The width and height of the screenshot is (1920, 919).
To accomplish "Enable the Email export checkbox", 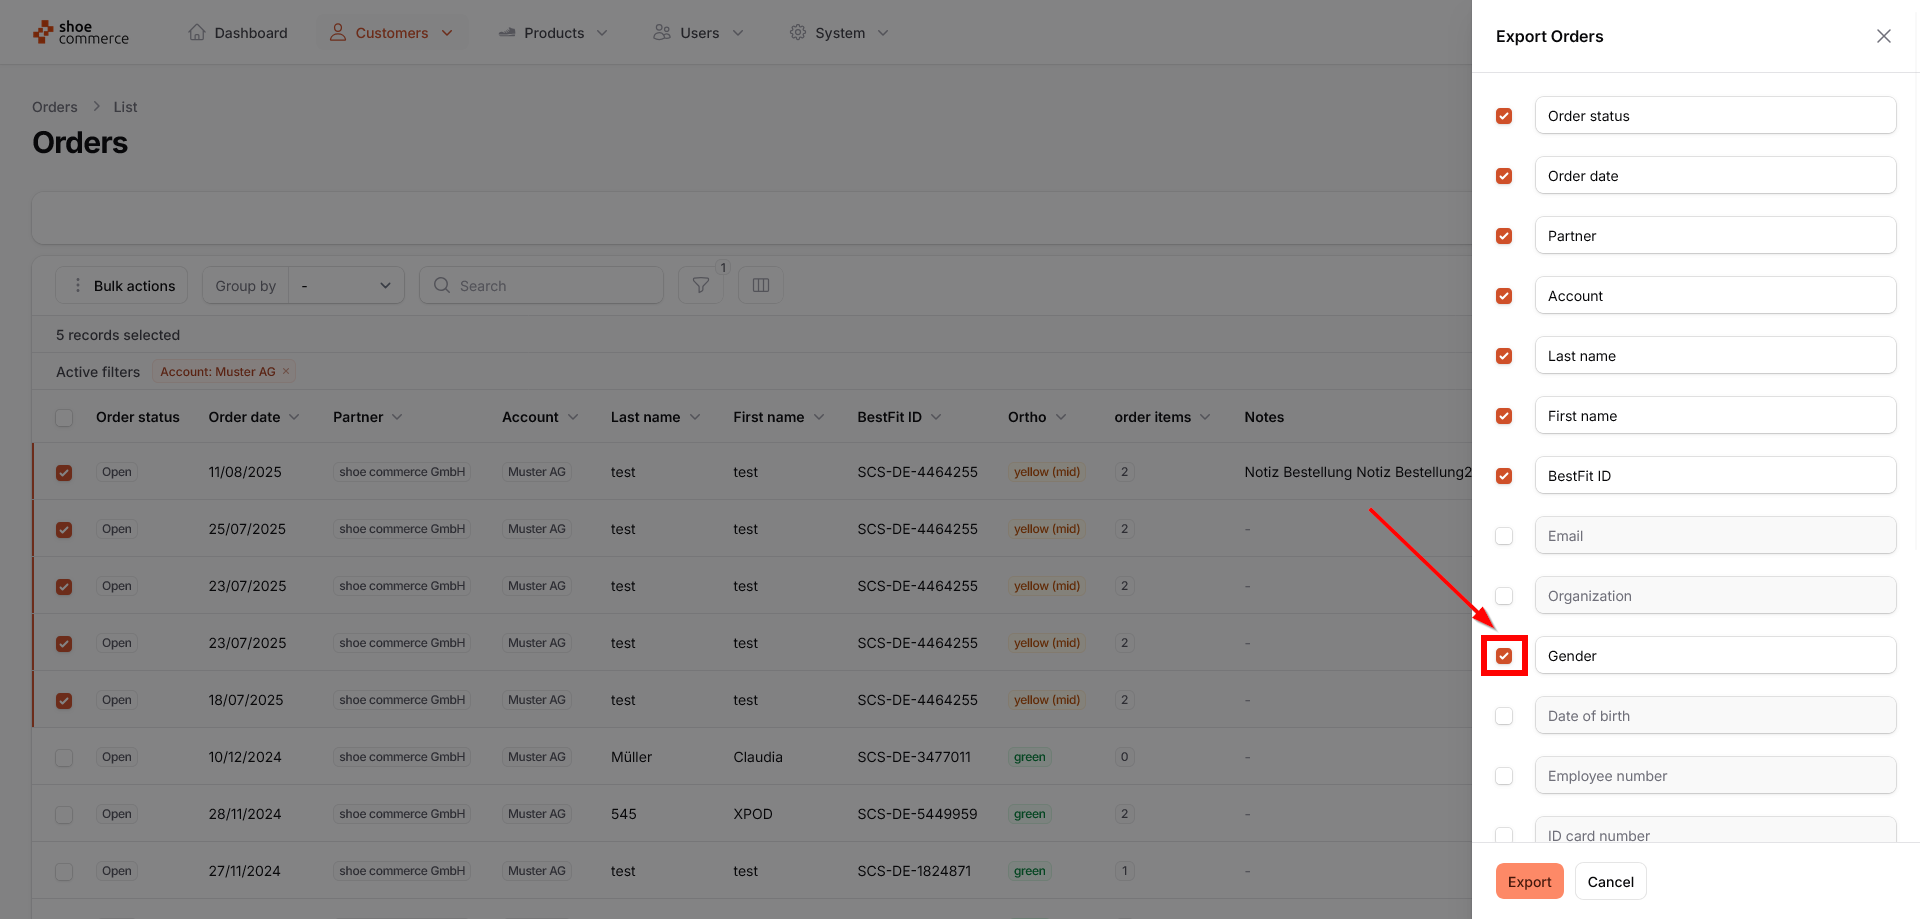I will coord(1504,536).
